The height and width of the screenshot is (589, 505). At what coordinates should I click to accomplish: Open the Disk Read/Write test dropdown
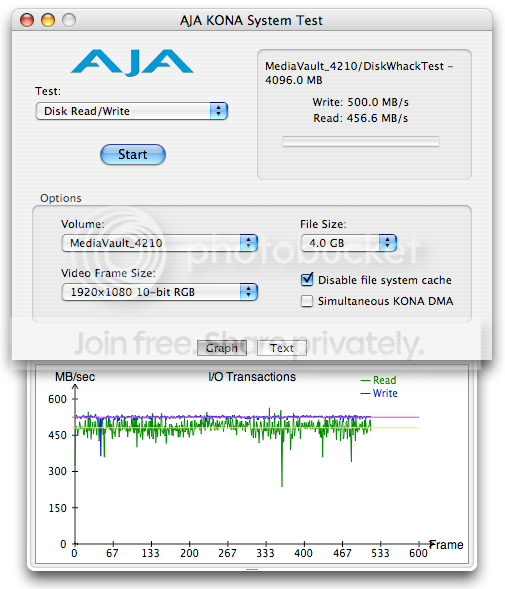click(132, 111)
